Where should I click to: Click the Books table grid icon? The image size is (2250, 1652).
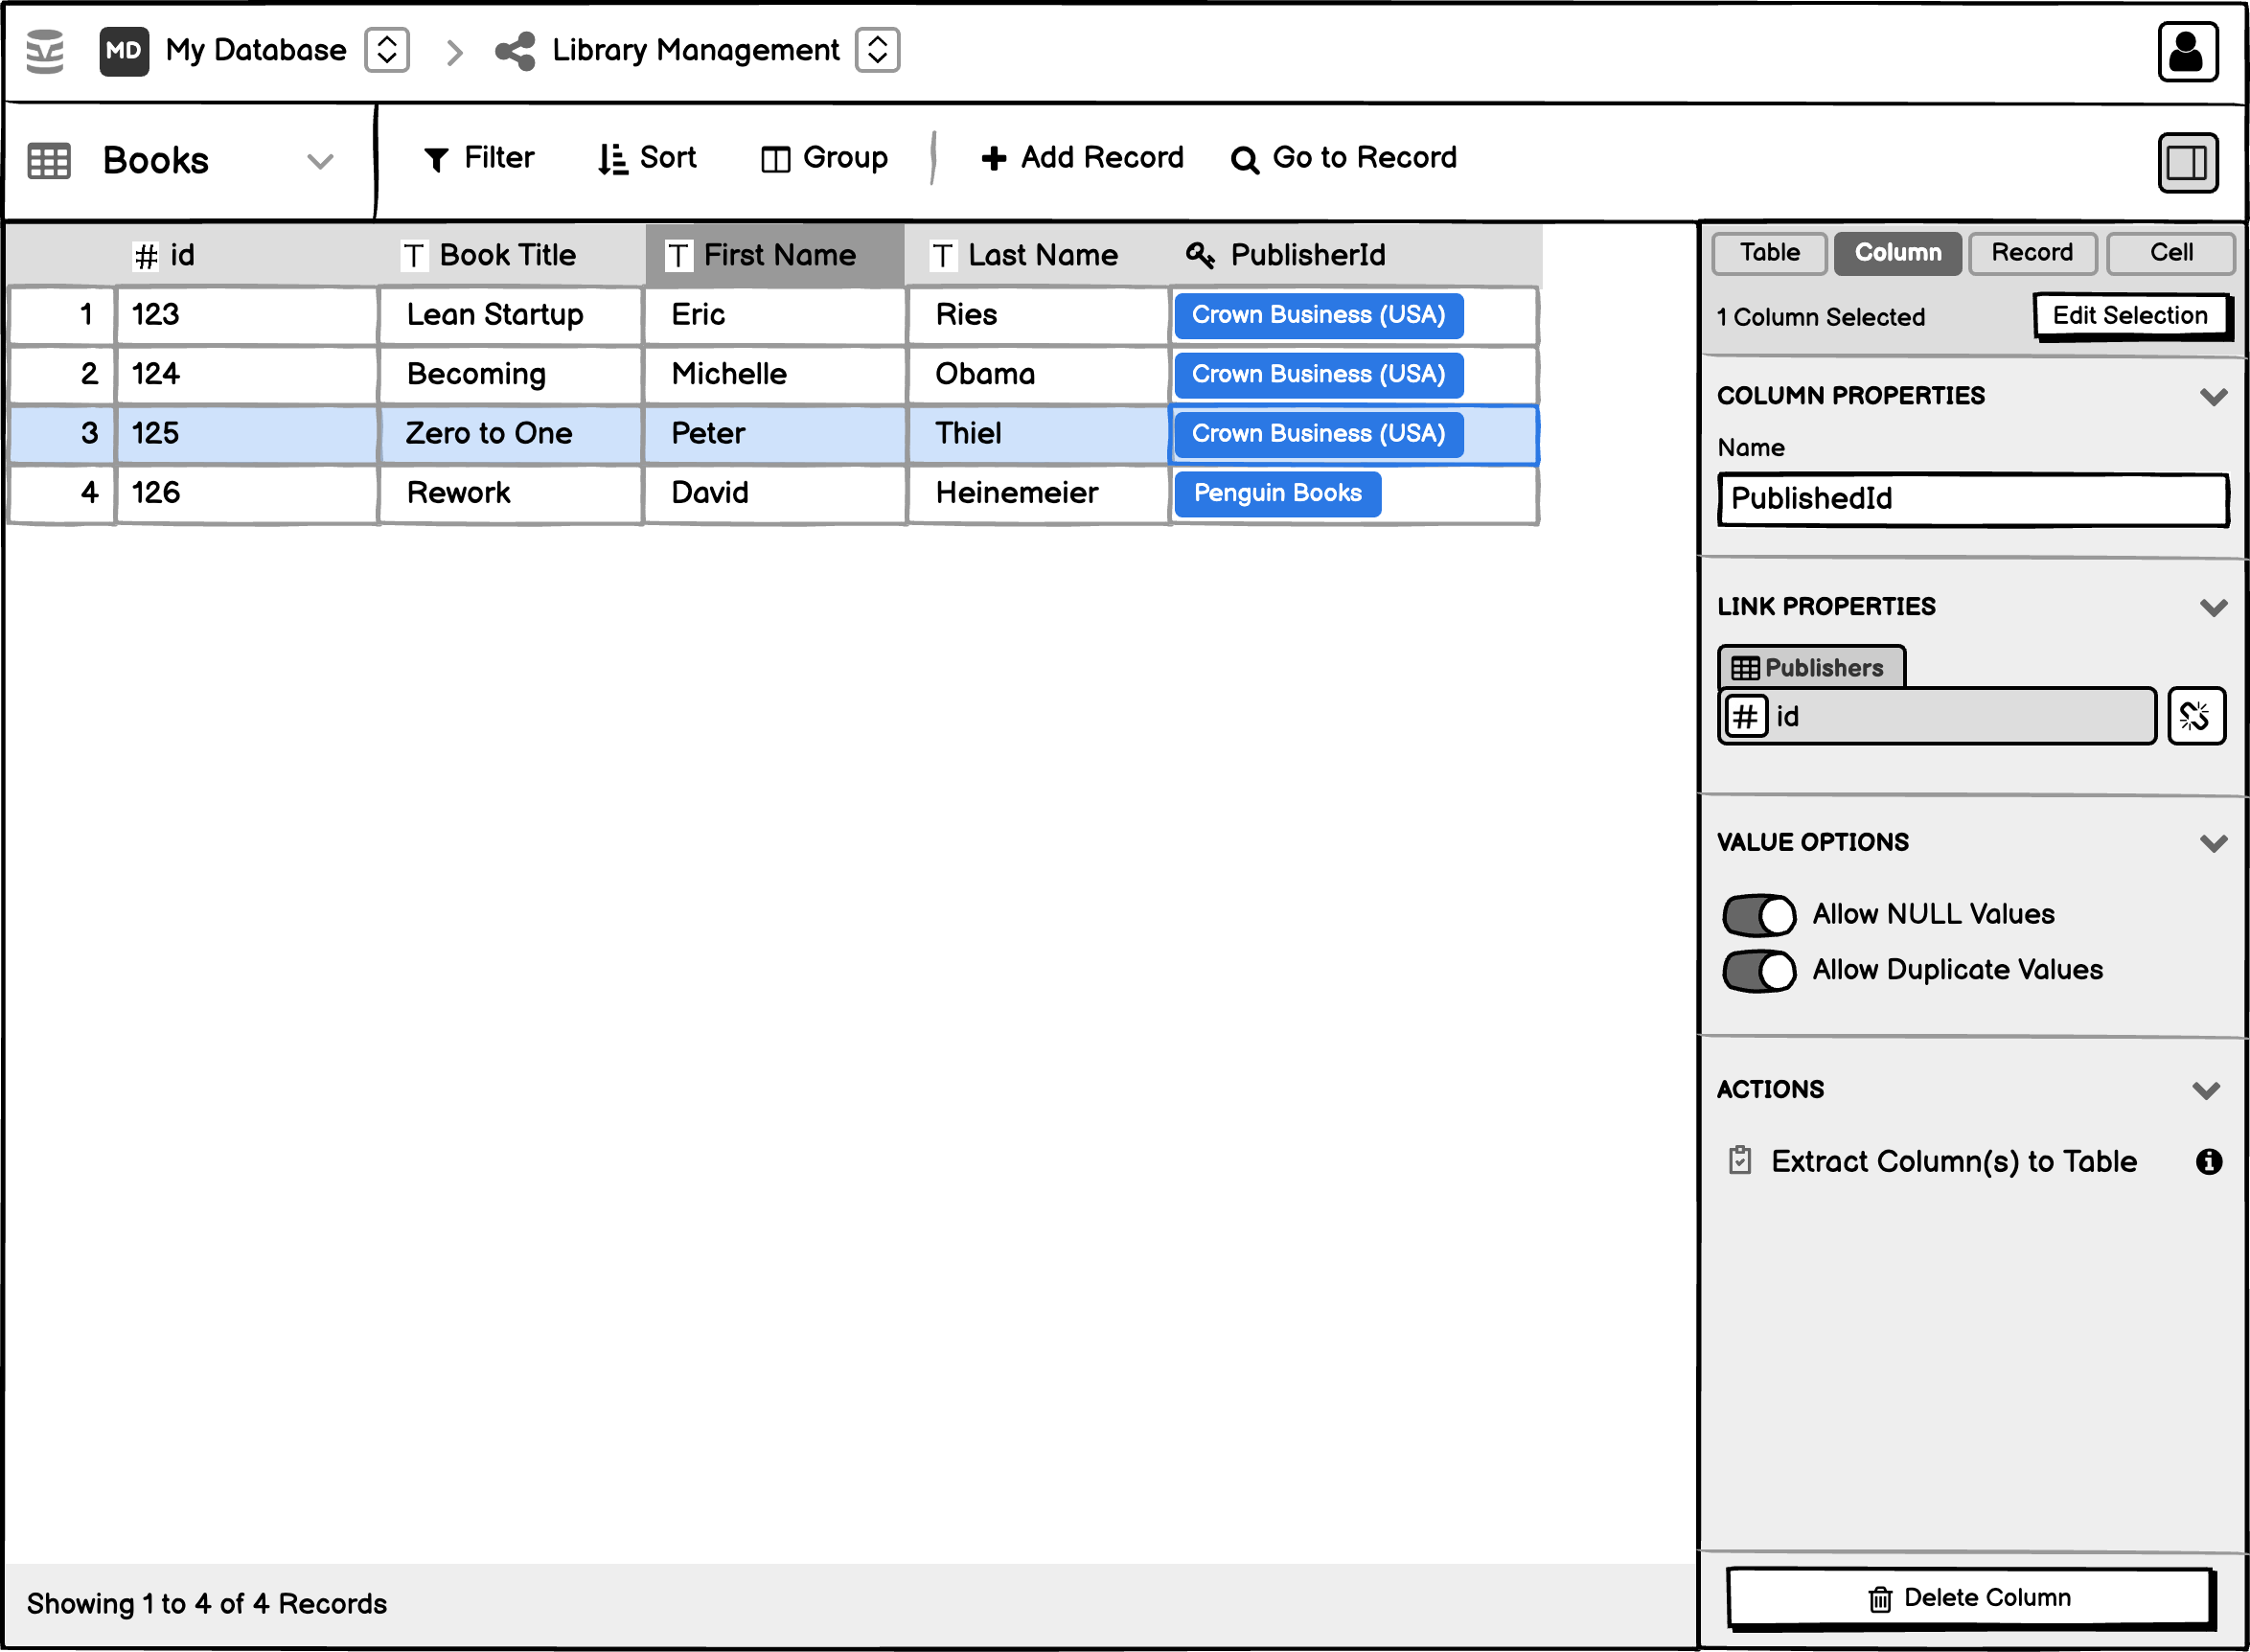coord(49,161)
